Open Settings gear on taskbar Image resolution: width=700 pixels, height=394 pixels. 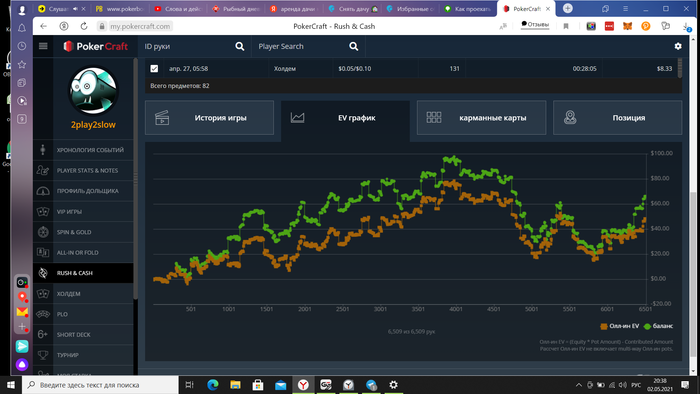[393, 385]
